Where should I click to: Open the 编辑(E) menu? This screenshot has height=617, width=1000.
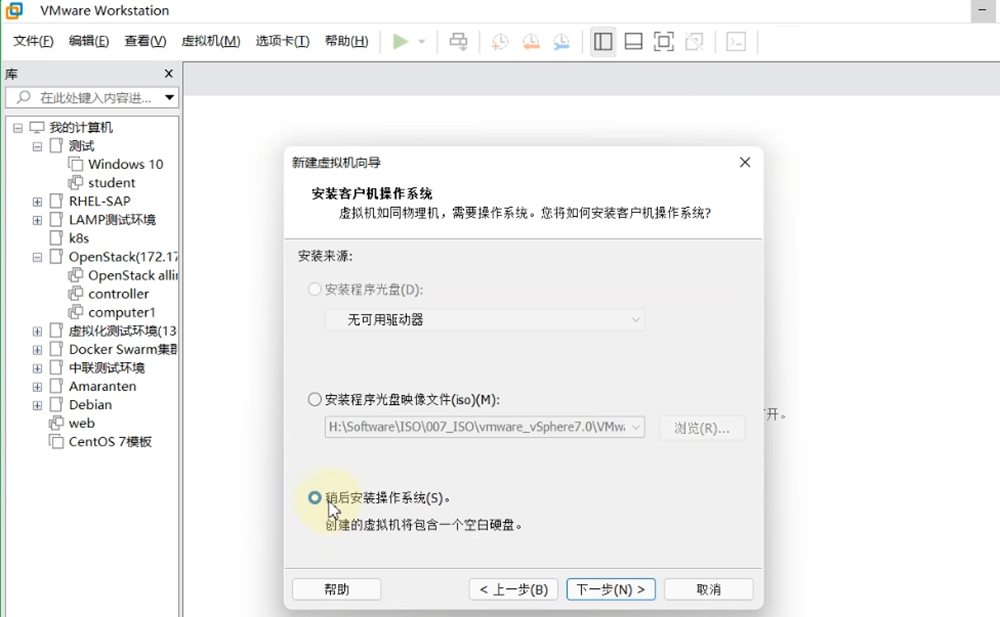tap(89, 41)
